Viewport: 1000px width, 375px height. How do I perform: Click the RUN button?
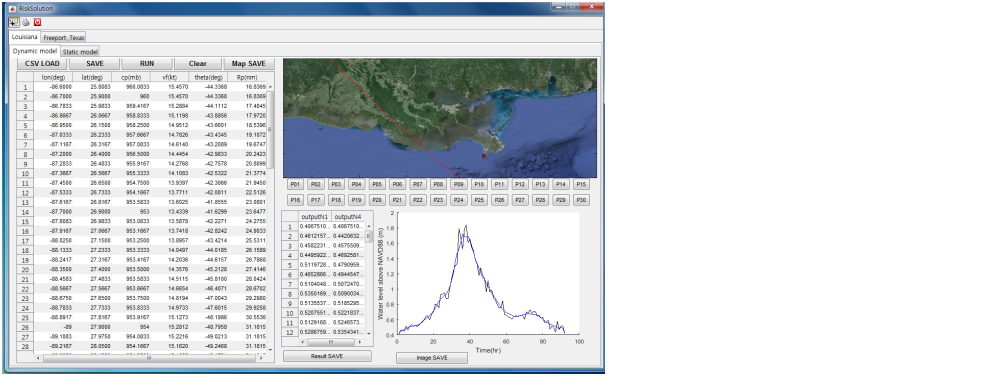click(147, 64)
